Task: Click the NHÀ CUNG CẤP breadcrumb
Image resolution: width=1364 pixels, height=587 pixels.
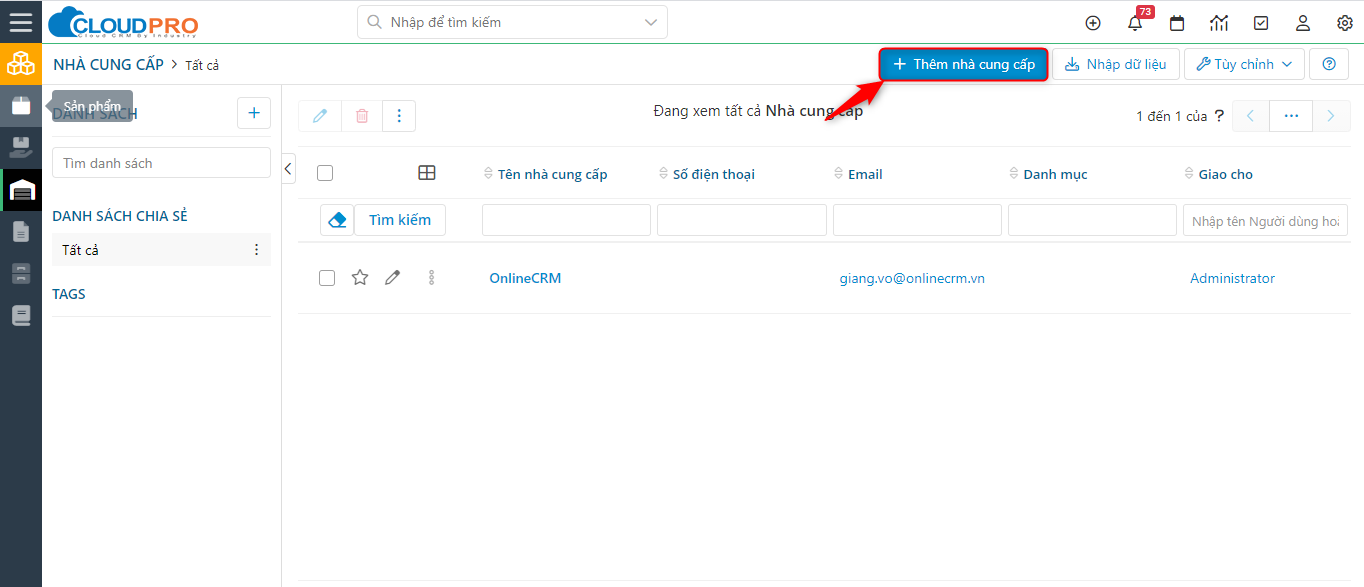Action: click(108, 64)
